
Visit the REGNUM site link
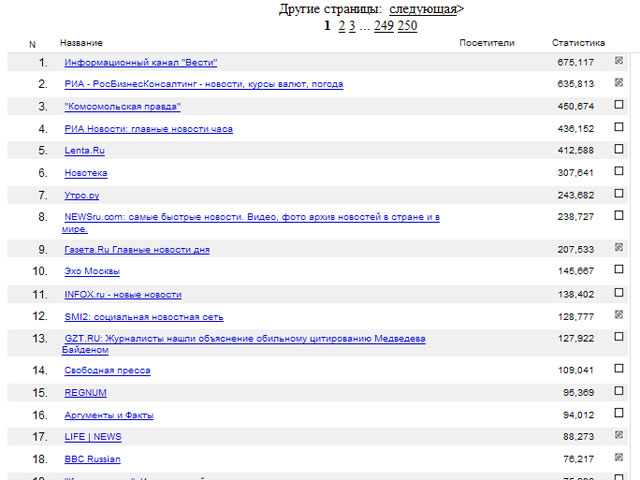pyautogui.click(x=85, y=393)
